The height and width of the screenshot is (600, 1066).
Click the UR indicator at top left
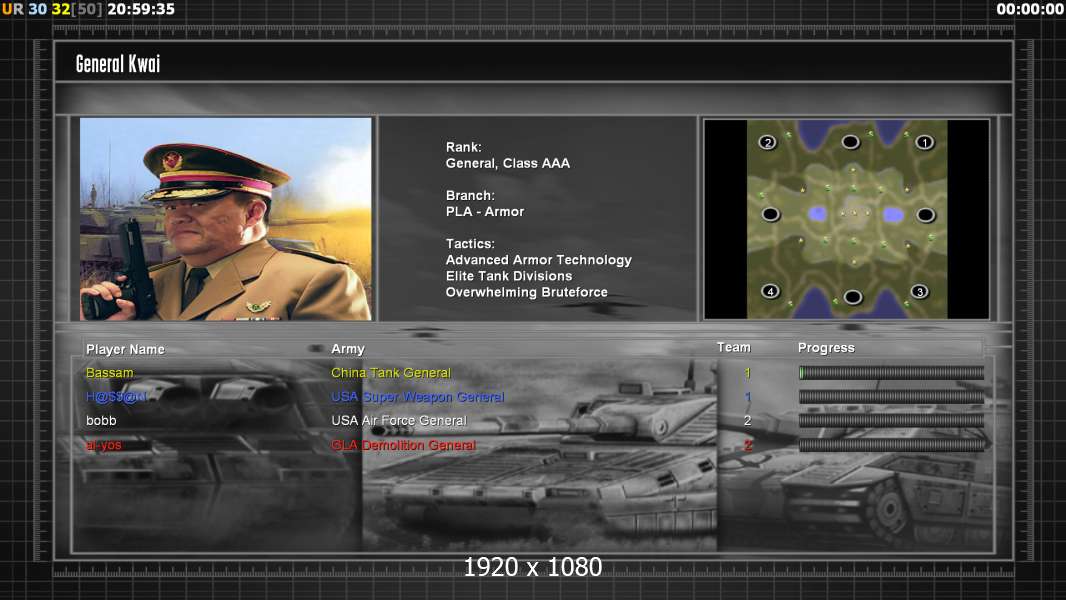[12, 9]
